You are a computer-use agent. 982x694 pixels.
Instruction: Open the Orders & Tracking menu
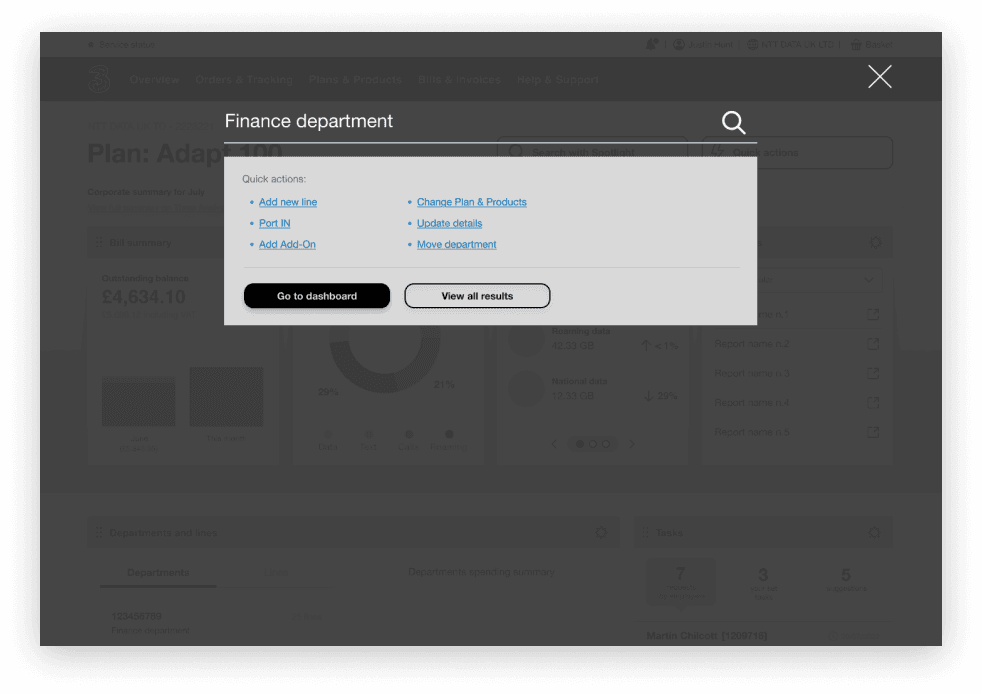(x=244, y=80)
